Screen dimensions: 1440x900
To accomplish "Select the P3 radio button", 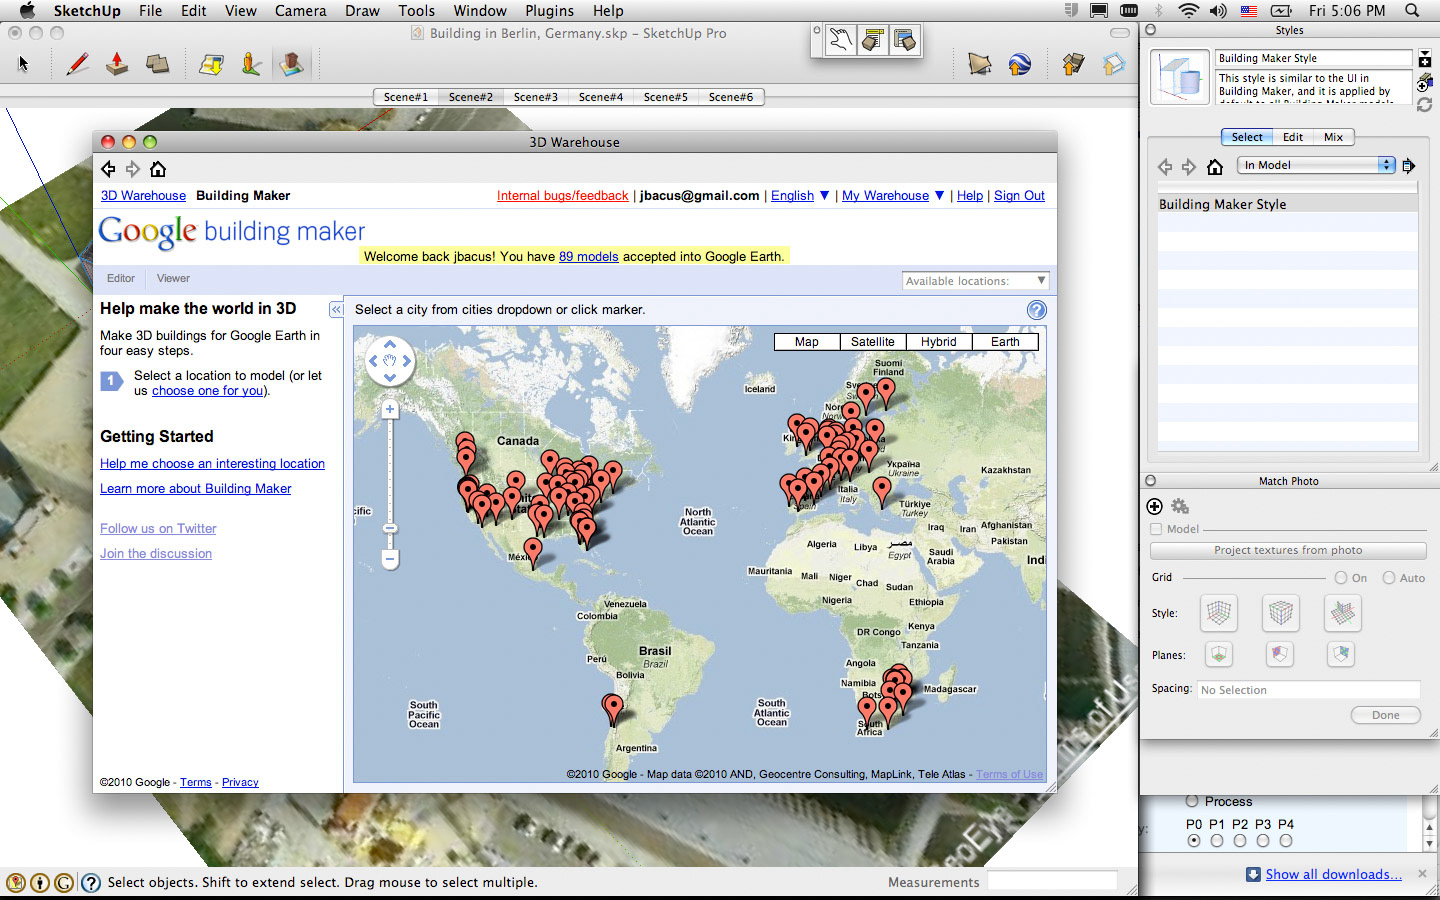I will 1263,841.
